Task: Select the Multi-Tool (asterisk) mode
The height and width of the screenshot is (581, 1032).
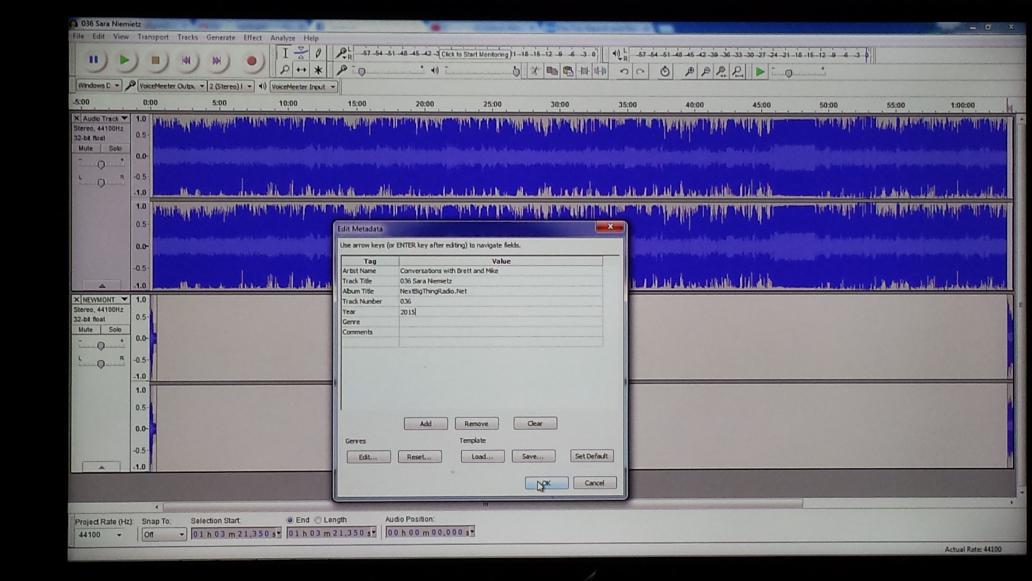Action: (318, 70)
